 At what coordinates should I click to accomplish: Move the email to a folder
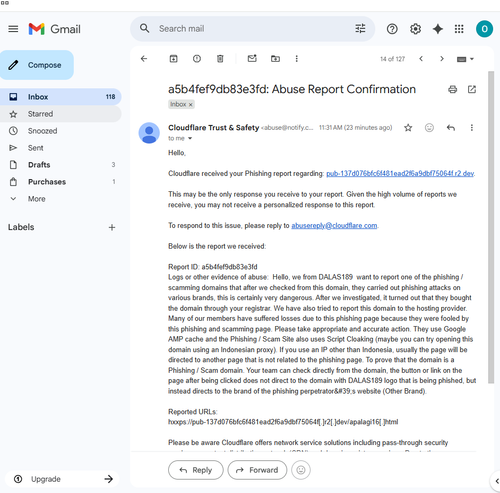(x=275, y=59)
